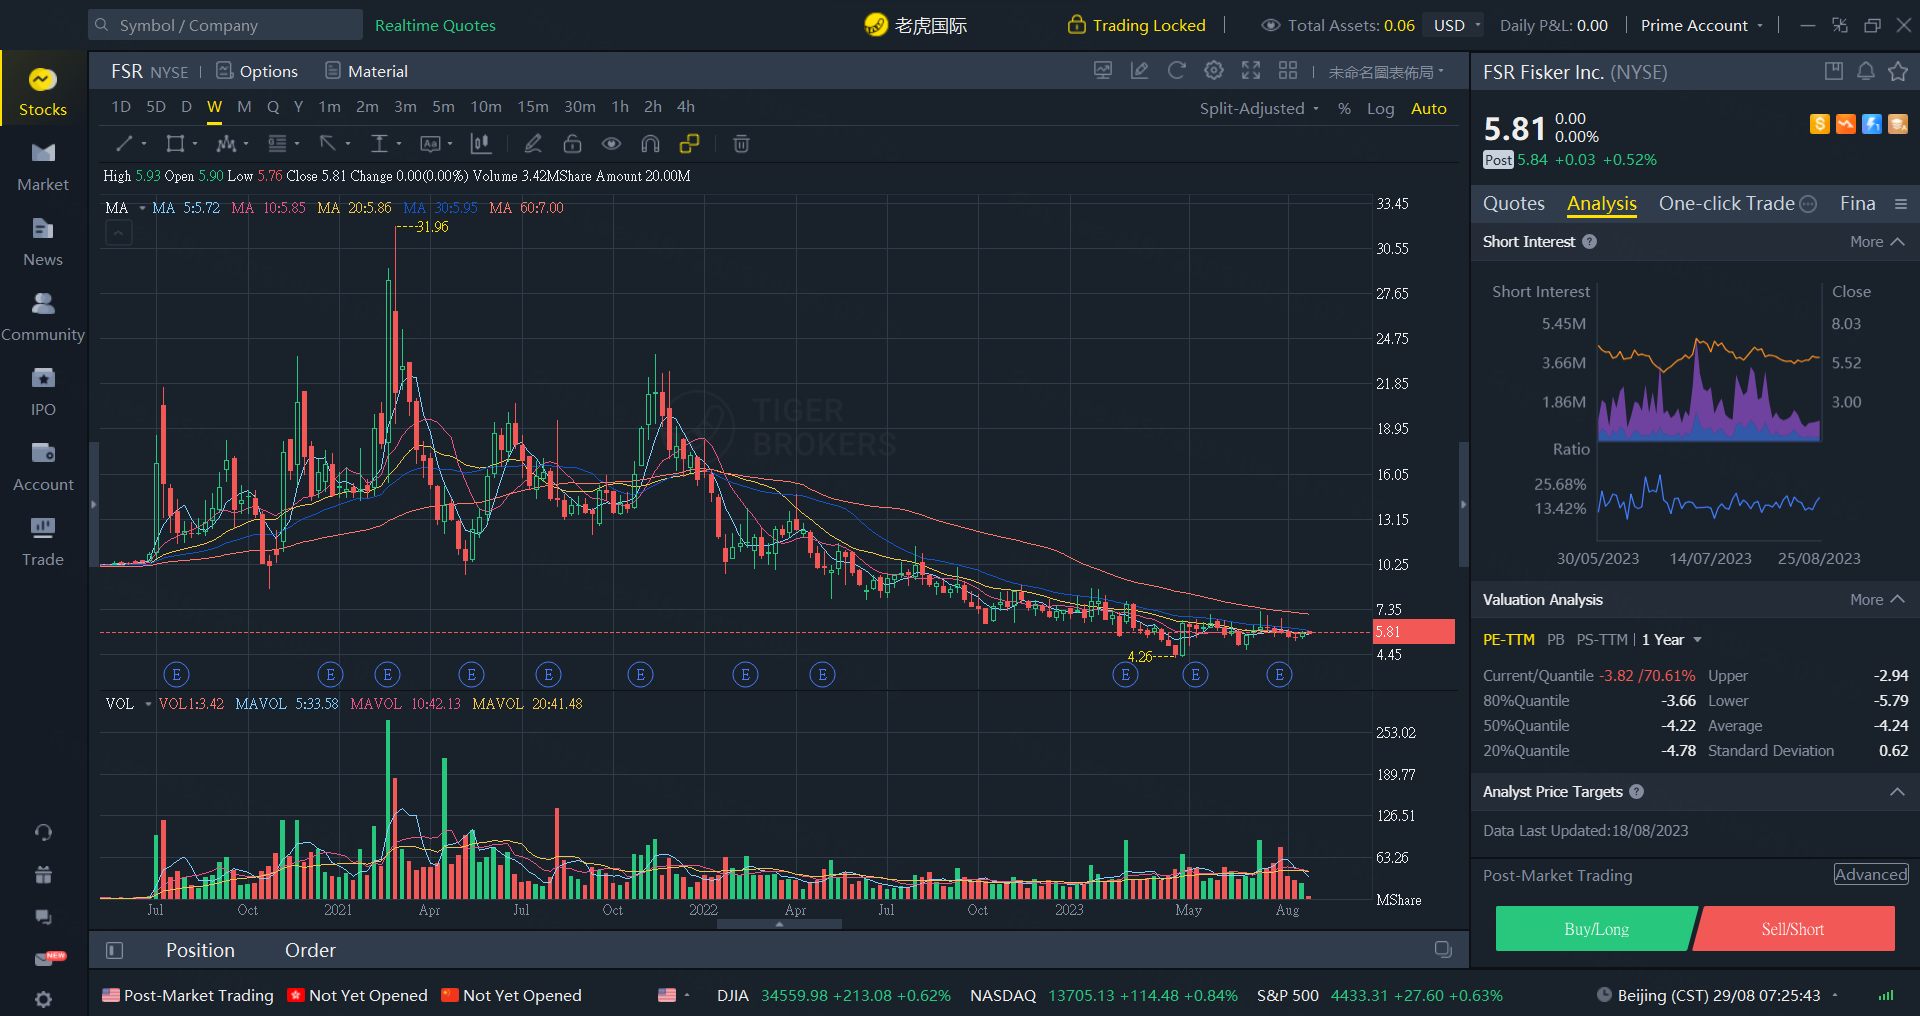Viewport: 1920px width, 1016px height.
Task: Toggle Advanced post-market trading mode
Action: pos(1871,874)
